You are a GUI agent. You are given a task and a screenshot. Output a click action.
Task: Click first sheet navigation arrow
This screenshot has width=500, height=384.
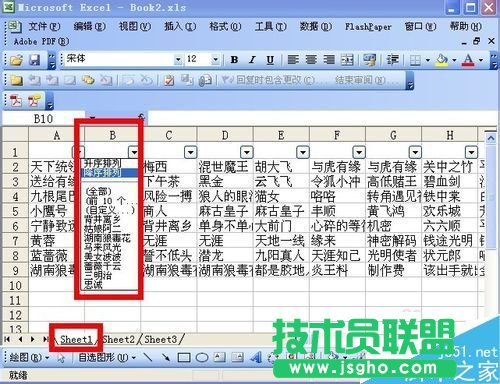tap(7, 339)
